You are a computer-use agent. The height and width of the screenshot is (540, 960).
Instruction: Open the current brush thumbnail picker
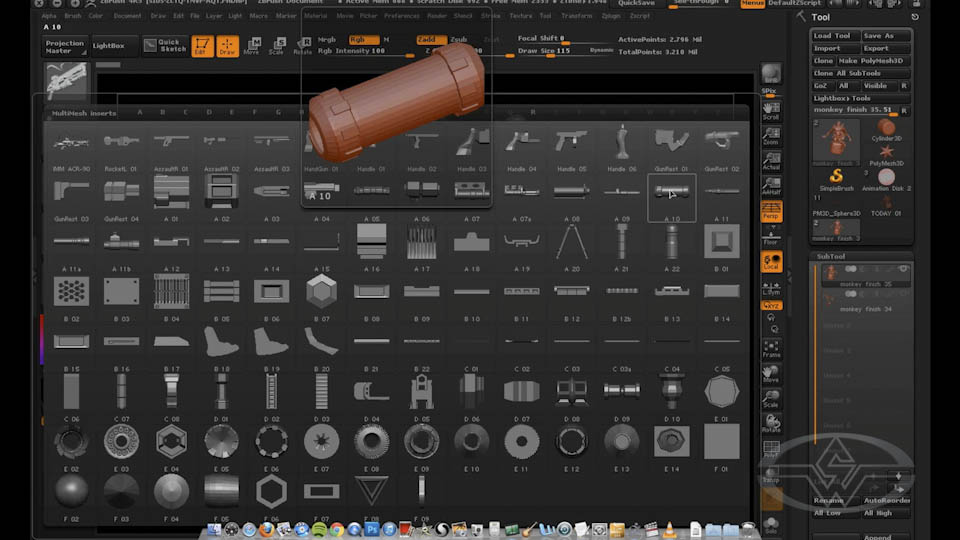click(66, 80)
